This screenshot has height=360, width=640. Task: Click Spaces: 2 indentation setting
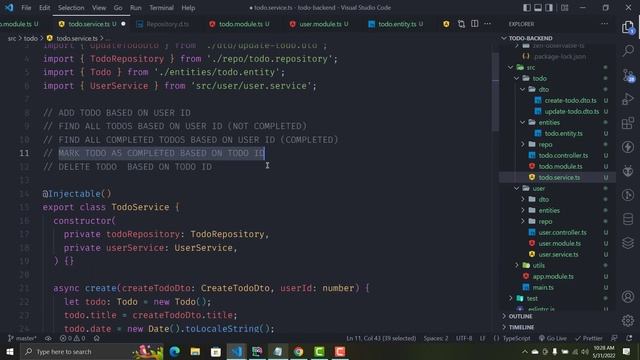pyautogui.click(x=436, y=338)
